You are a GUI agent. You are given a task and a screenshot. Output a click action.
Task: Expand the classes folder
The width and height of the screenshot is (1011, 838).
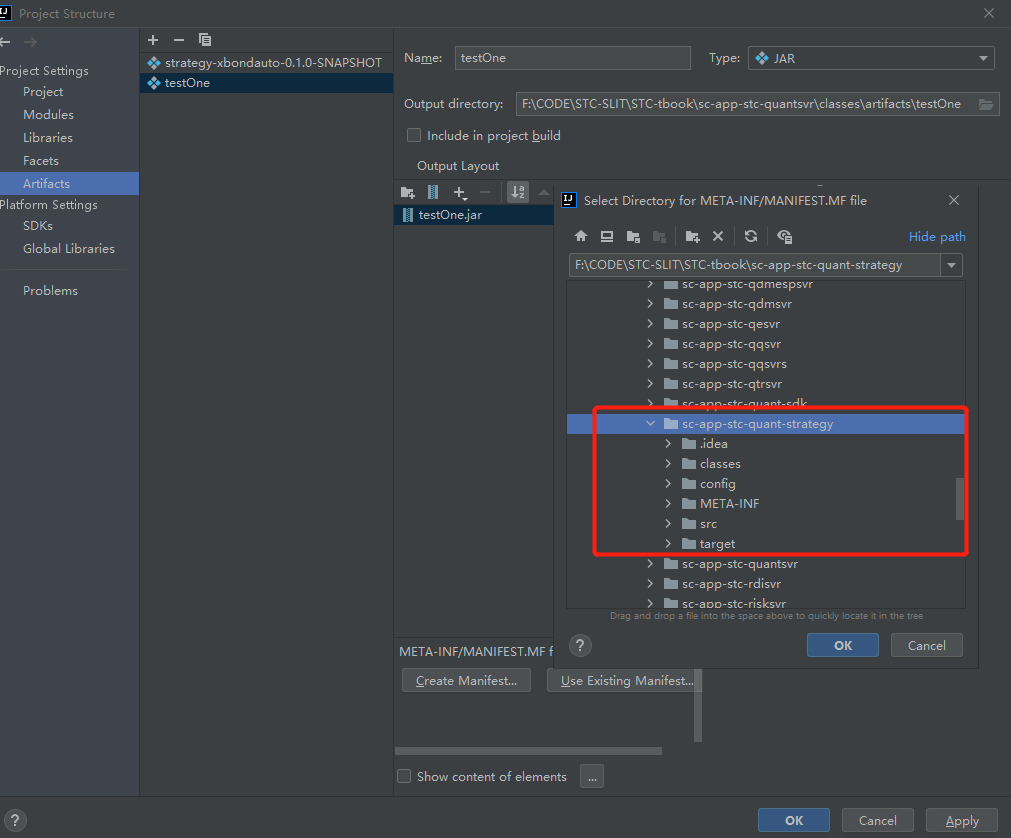coord(668,463)
